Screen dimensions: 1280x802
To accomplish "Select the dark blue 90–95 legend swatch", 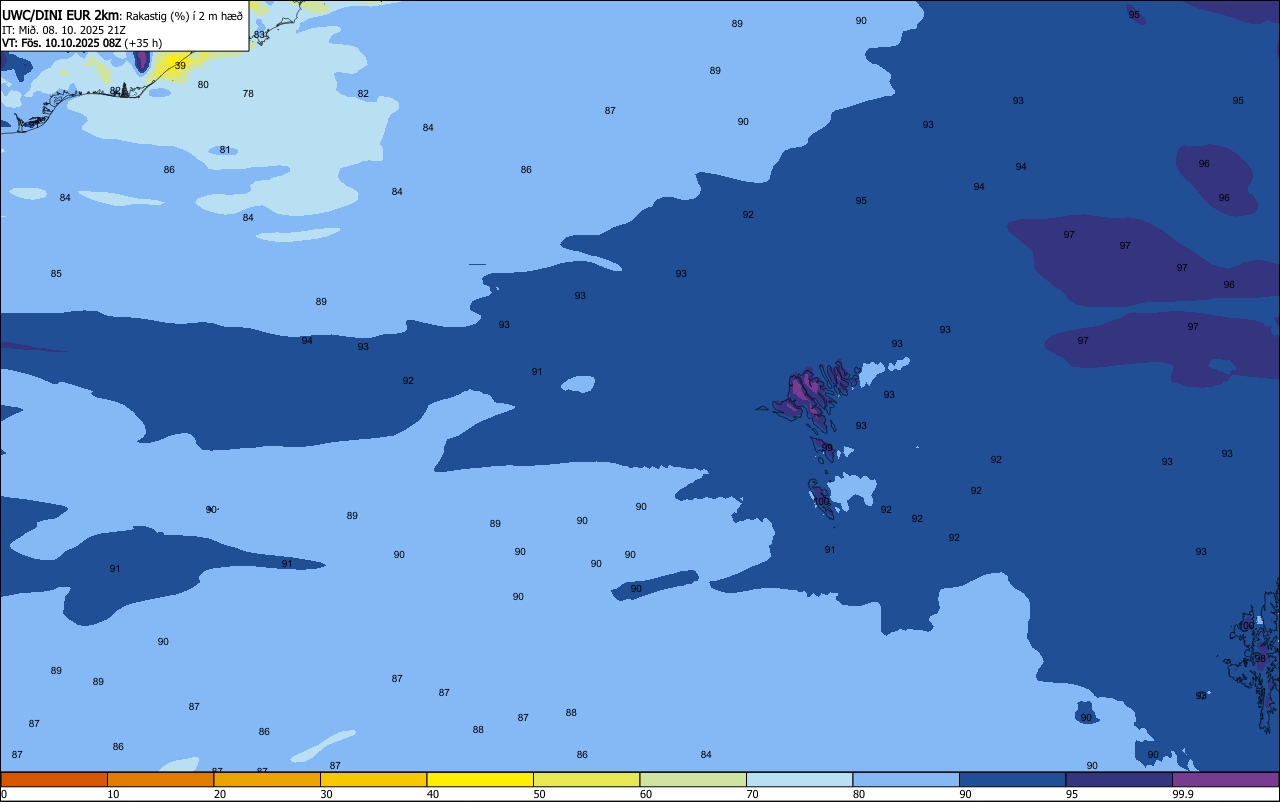I will (x=1012, y=779).
